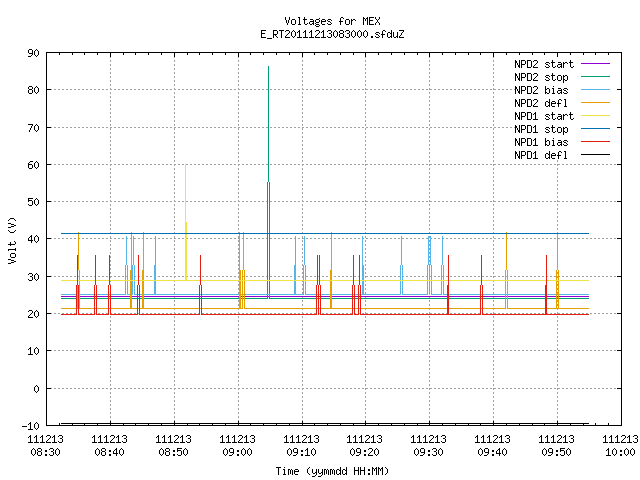Click the red NPD1 bias legend line
Image resolution: width=640 pixels, height=480 pixels.
click(x=595, y=142)
